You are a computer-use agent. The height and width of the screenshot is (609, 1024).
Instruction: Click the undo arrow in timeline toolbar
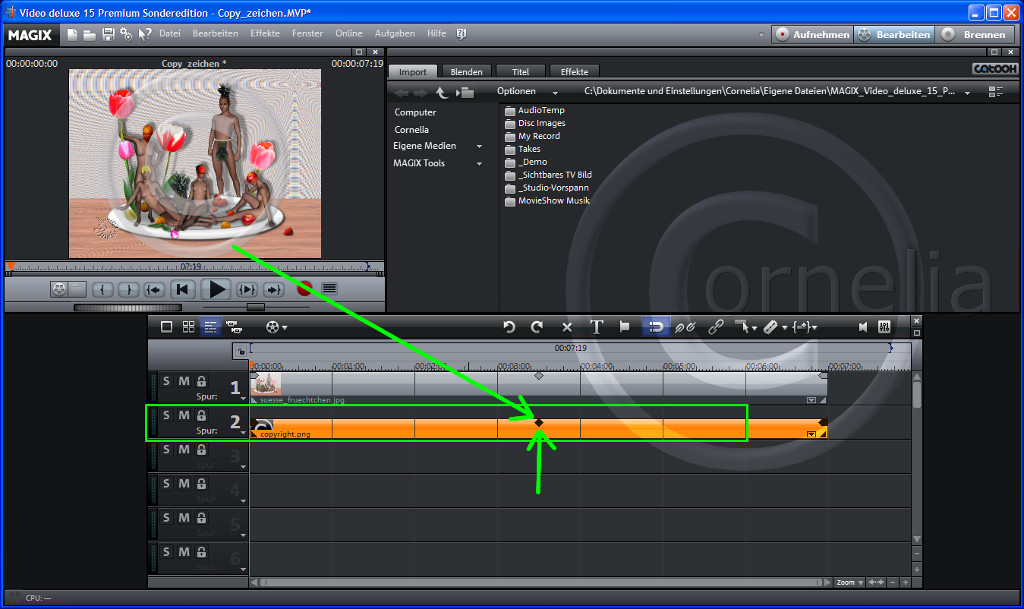(508, 327)
